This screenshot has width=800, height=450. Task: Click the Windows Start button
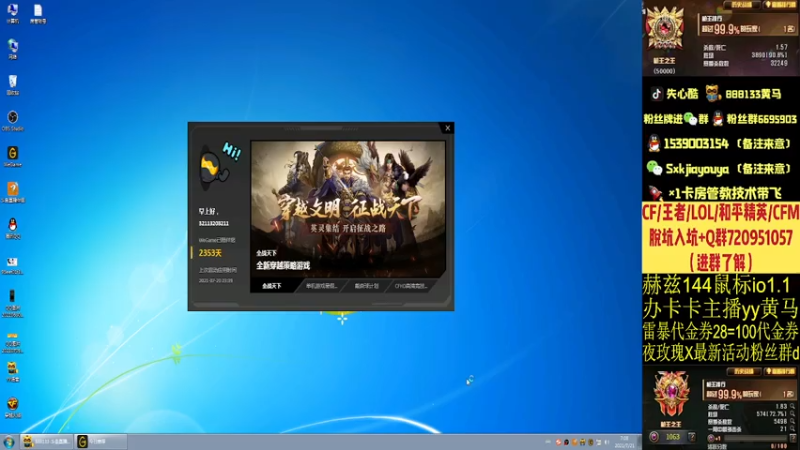(x=9, y=441)
